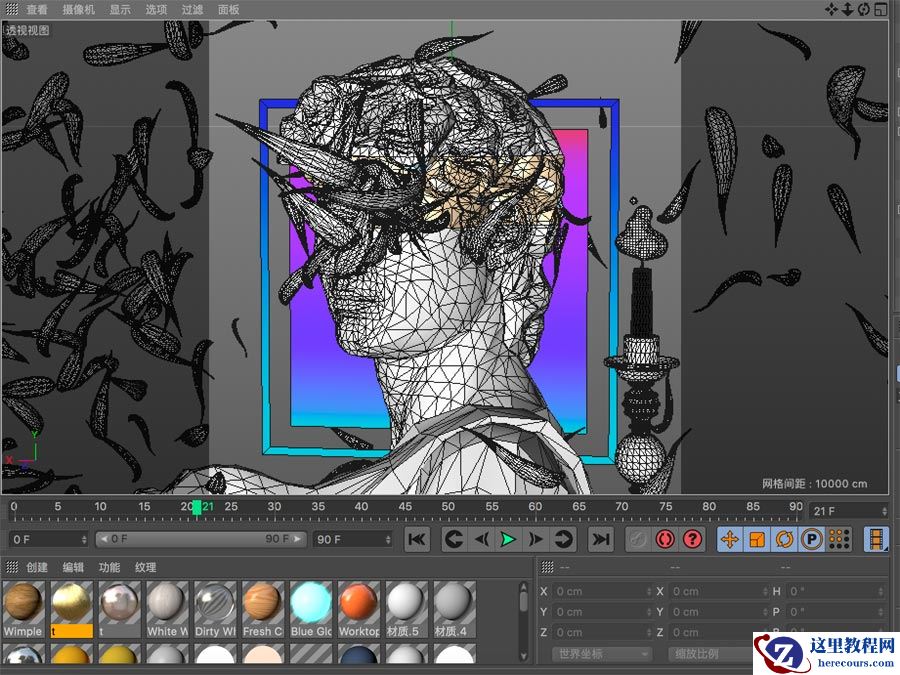Toggle the parameter keyframing P icon
Screen dimensions: 900x675
click(x=811, y=540)
